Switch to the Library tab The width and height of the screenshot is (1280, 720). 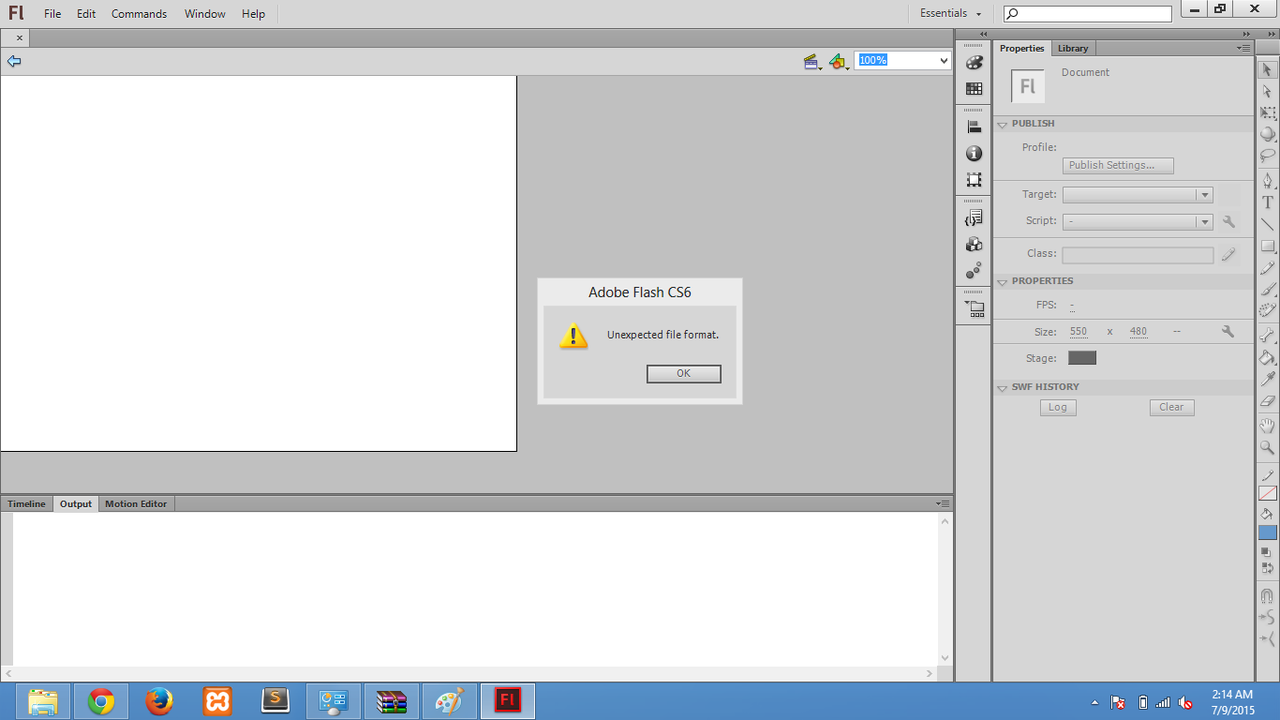tap(1073, 48)
